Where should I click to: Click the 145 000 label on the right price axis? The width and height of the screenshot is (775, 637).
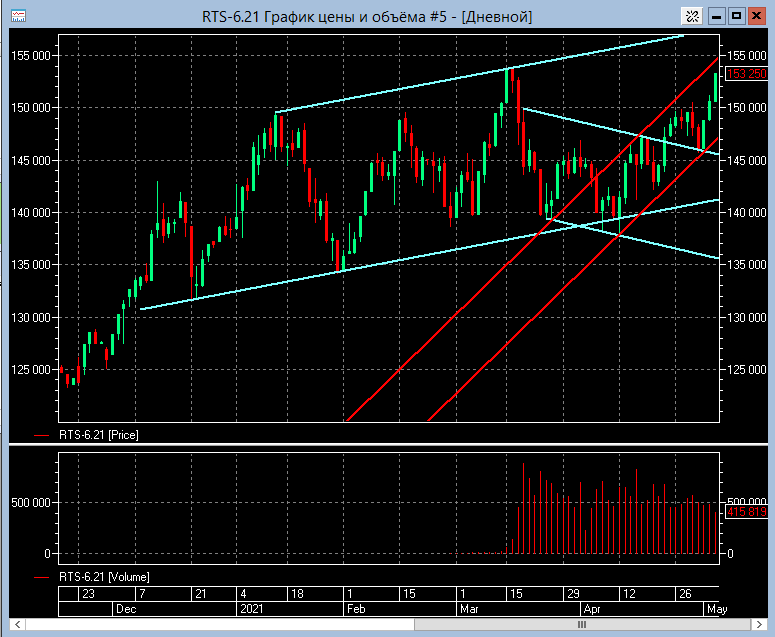(746, 161)
